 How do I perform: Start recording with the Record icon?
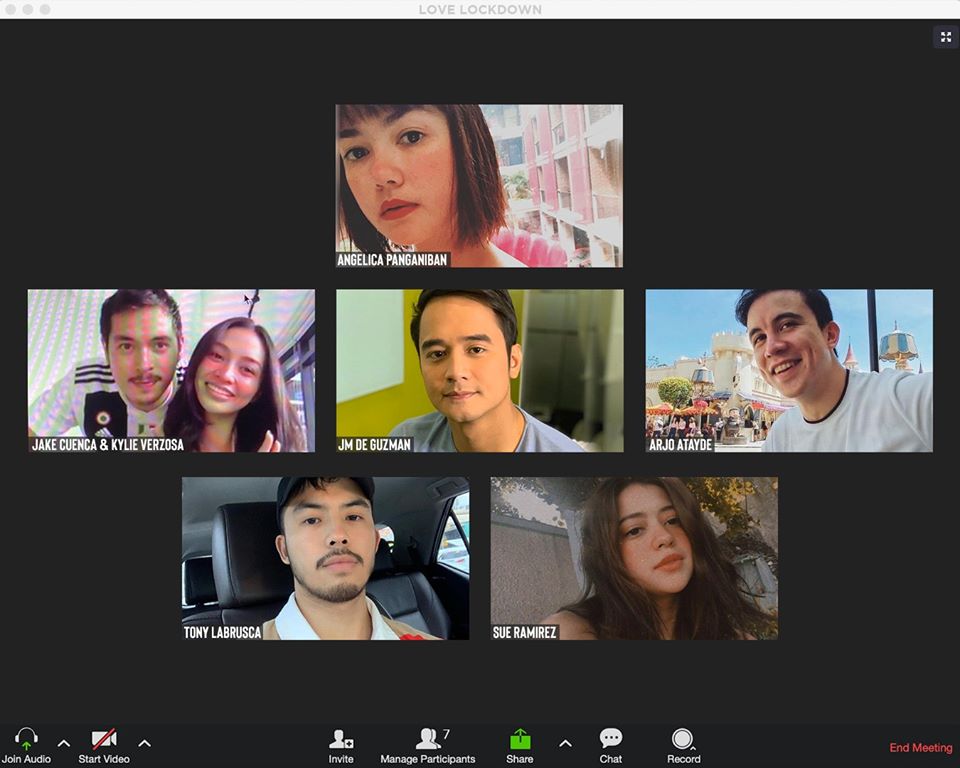pyautogui.click(x=682, y=739)
